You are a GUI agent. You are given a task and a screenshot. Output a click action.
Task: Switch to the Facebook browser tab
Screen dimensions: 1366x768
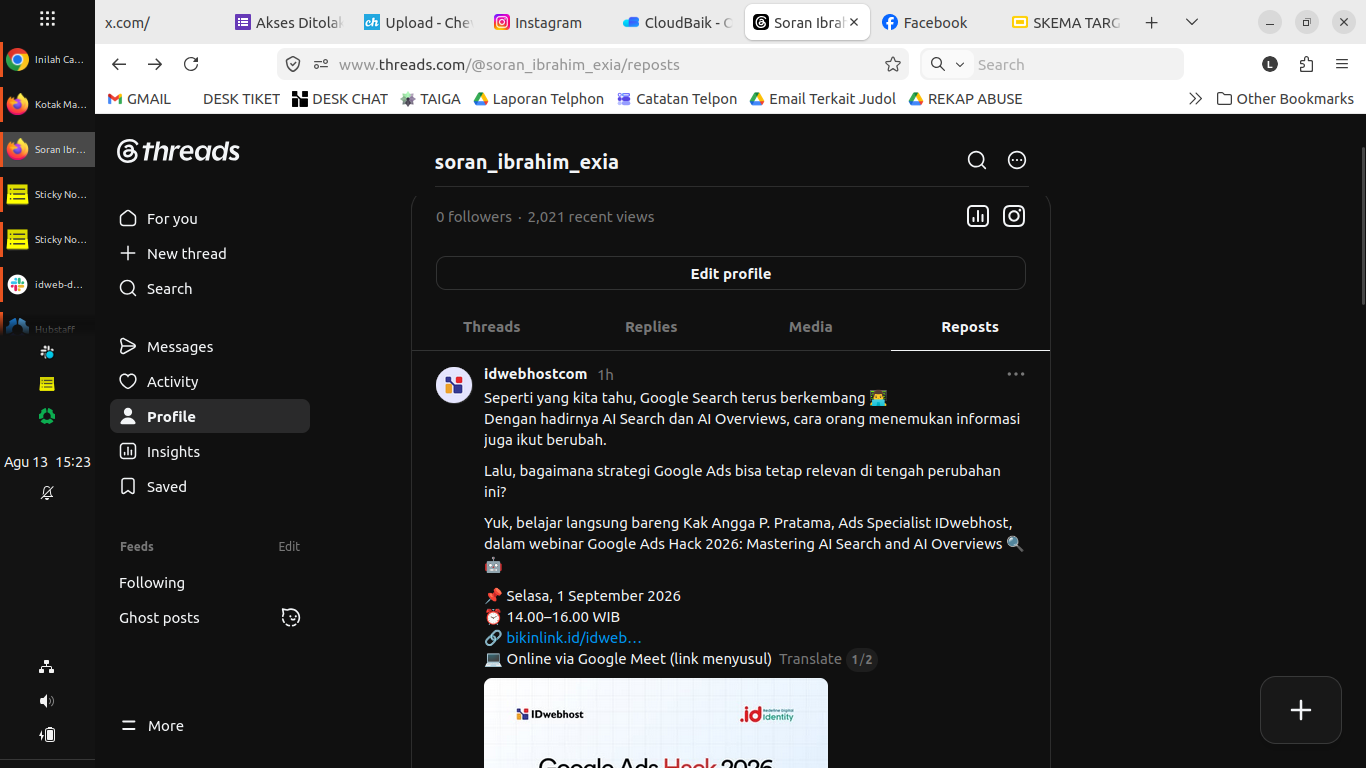point(935,22)
